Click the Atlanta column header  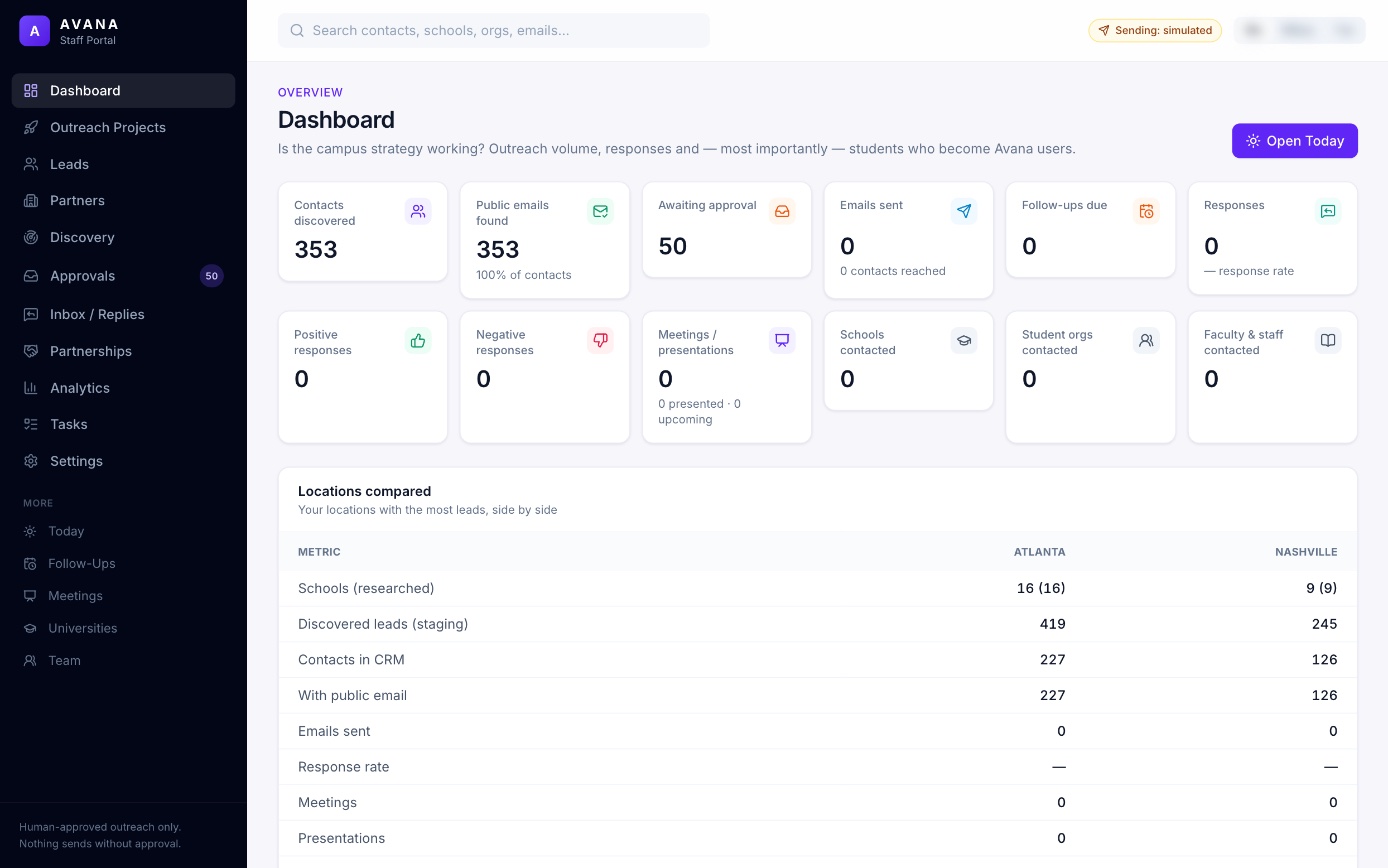(1040, 552)
